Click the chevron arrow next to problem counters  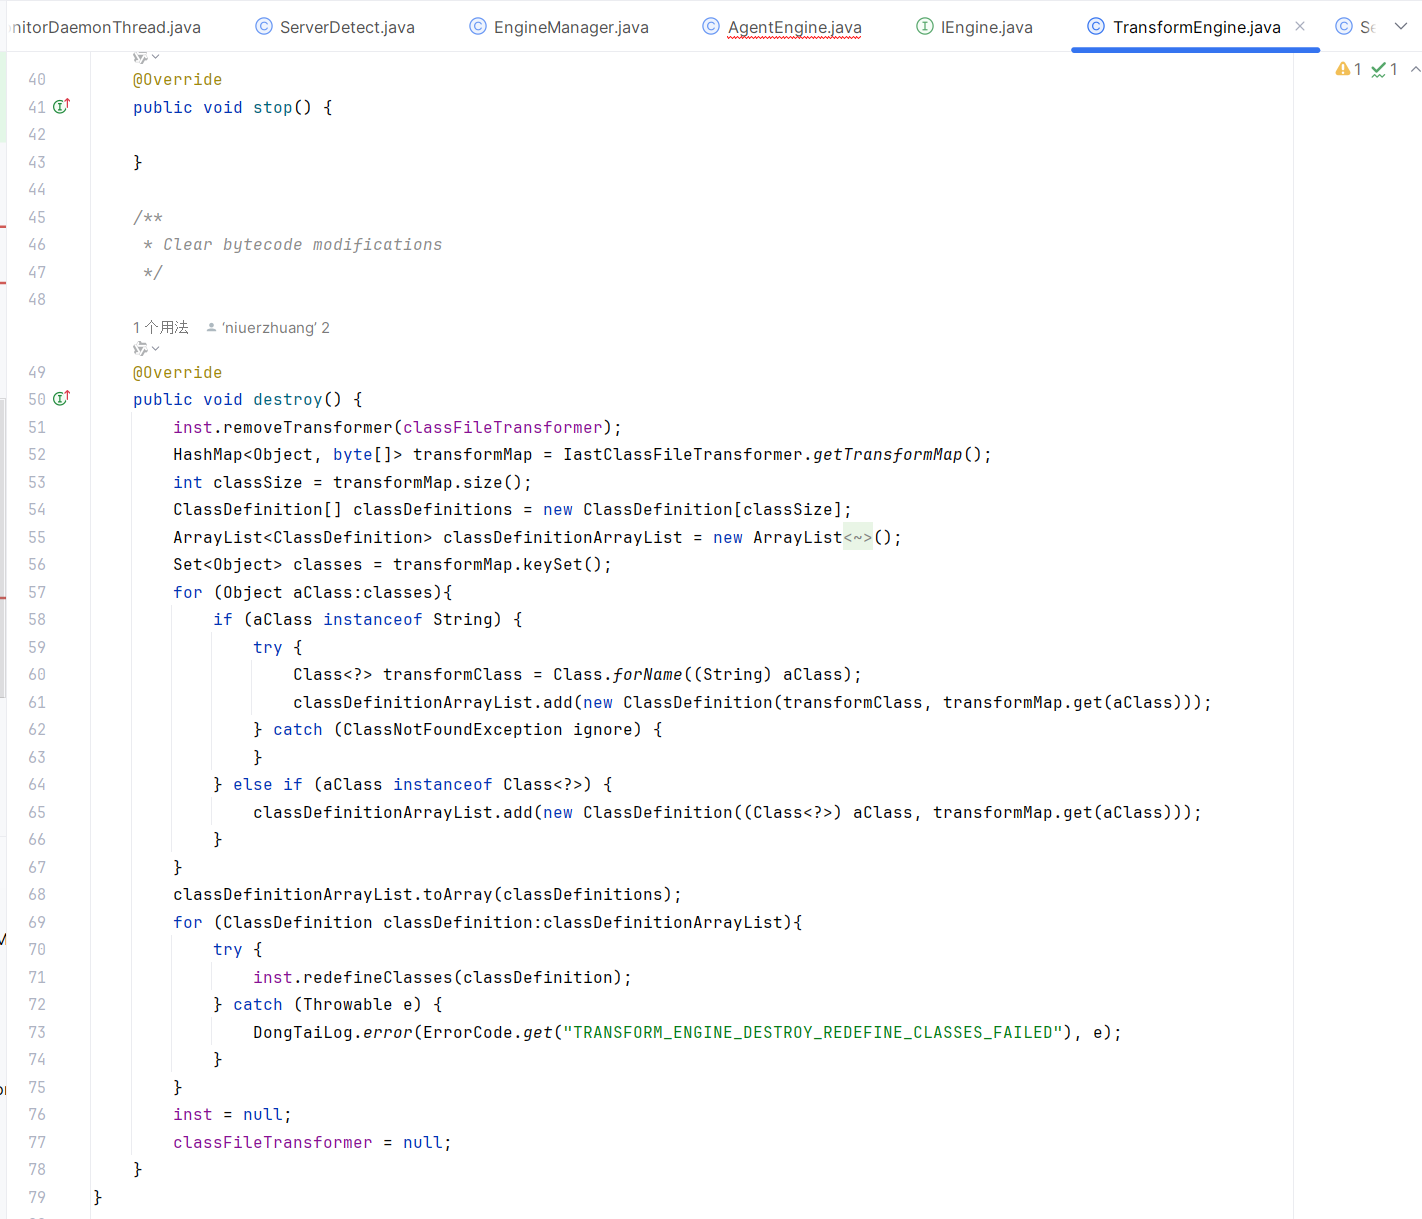(x=1414, y=69)
